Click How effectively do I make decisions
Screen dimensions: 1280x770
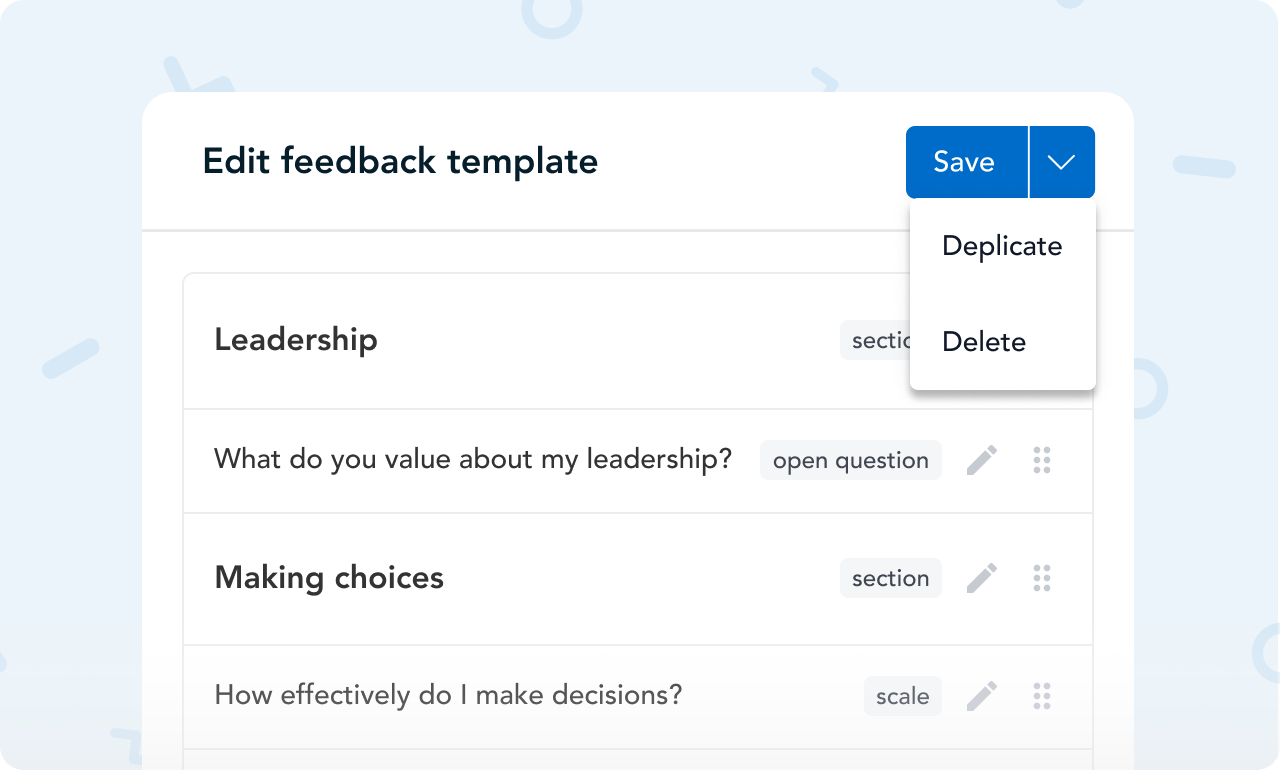coord(448,696)
